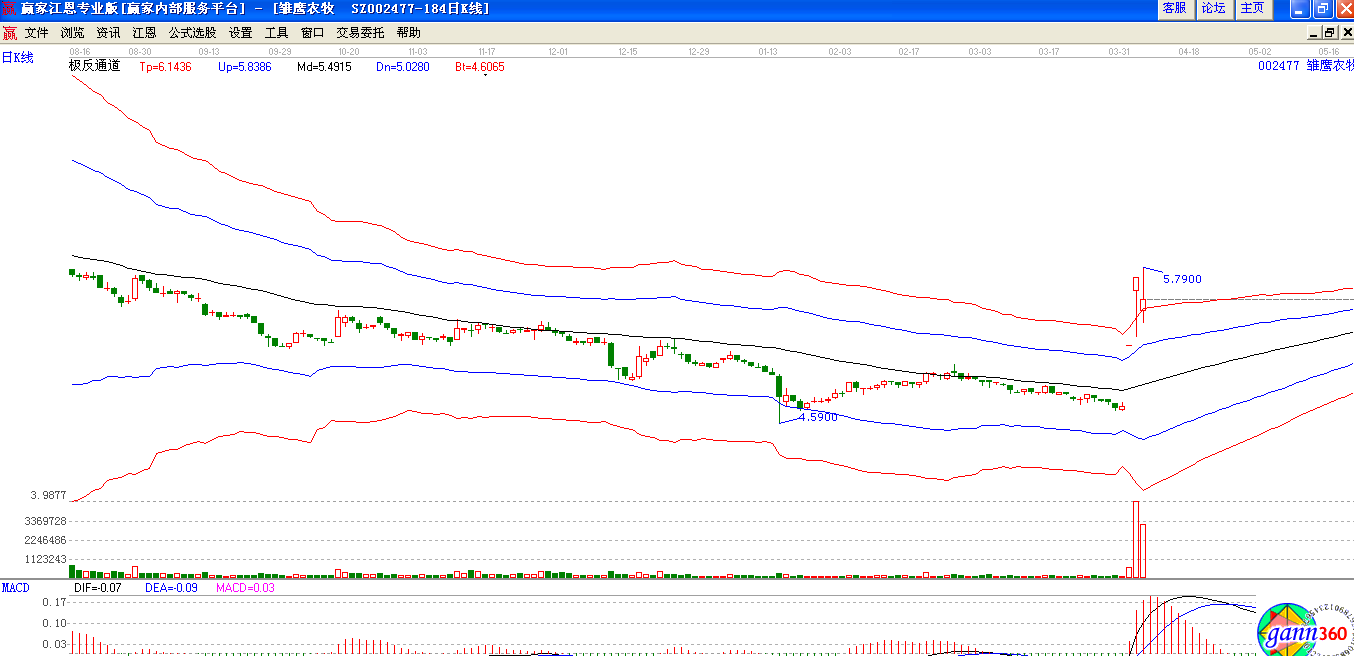The width and height of the screenshot is (1354, 656).
Task: Click the MACD indicator panel label
Action: 15,587
